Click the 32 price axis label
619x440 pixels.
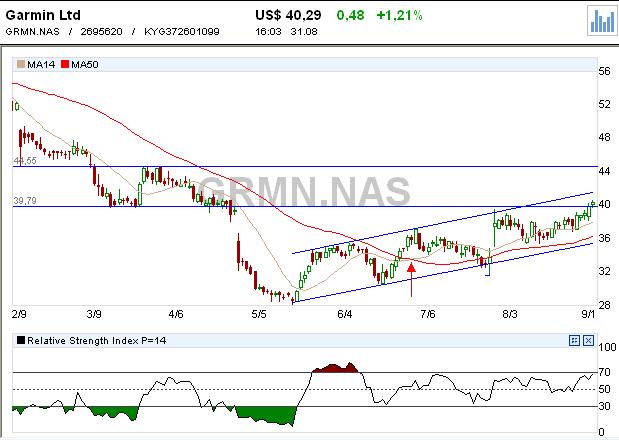tap(604, 271)
